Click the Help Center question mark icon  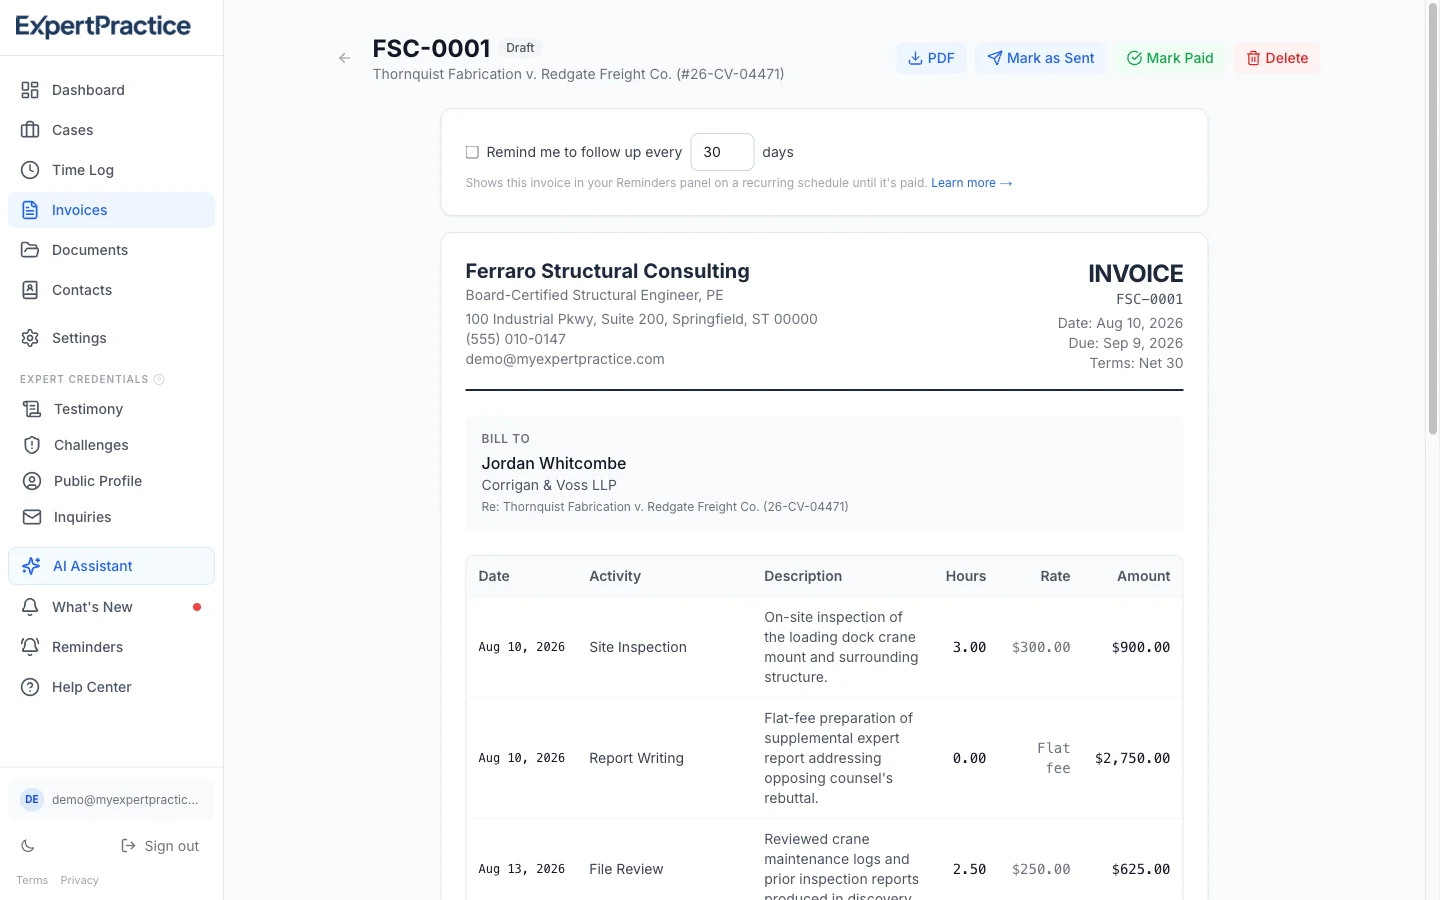tap(30, 687)
